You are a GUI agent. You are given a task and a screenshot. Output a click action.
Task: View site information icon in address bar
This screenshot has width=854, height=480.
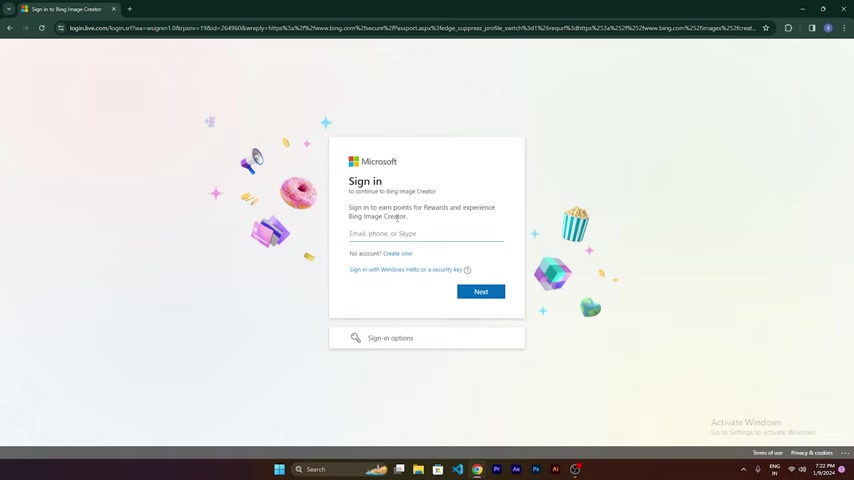pyautogui.click(x=60, y=28)
